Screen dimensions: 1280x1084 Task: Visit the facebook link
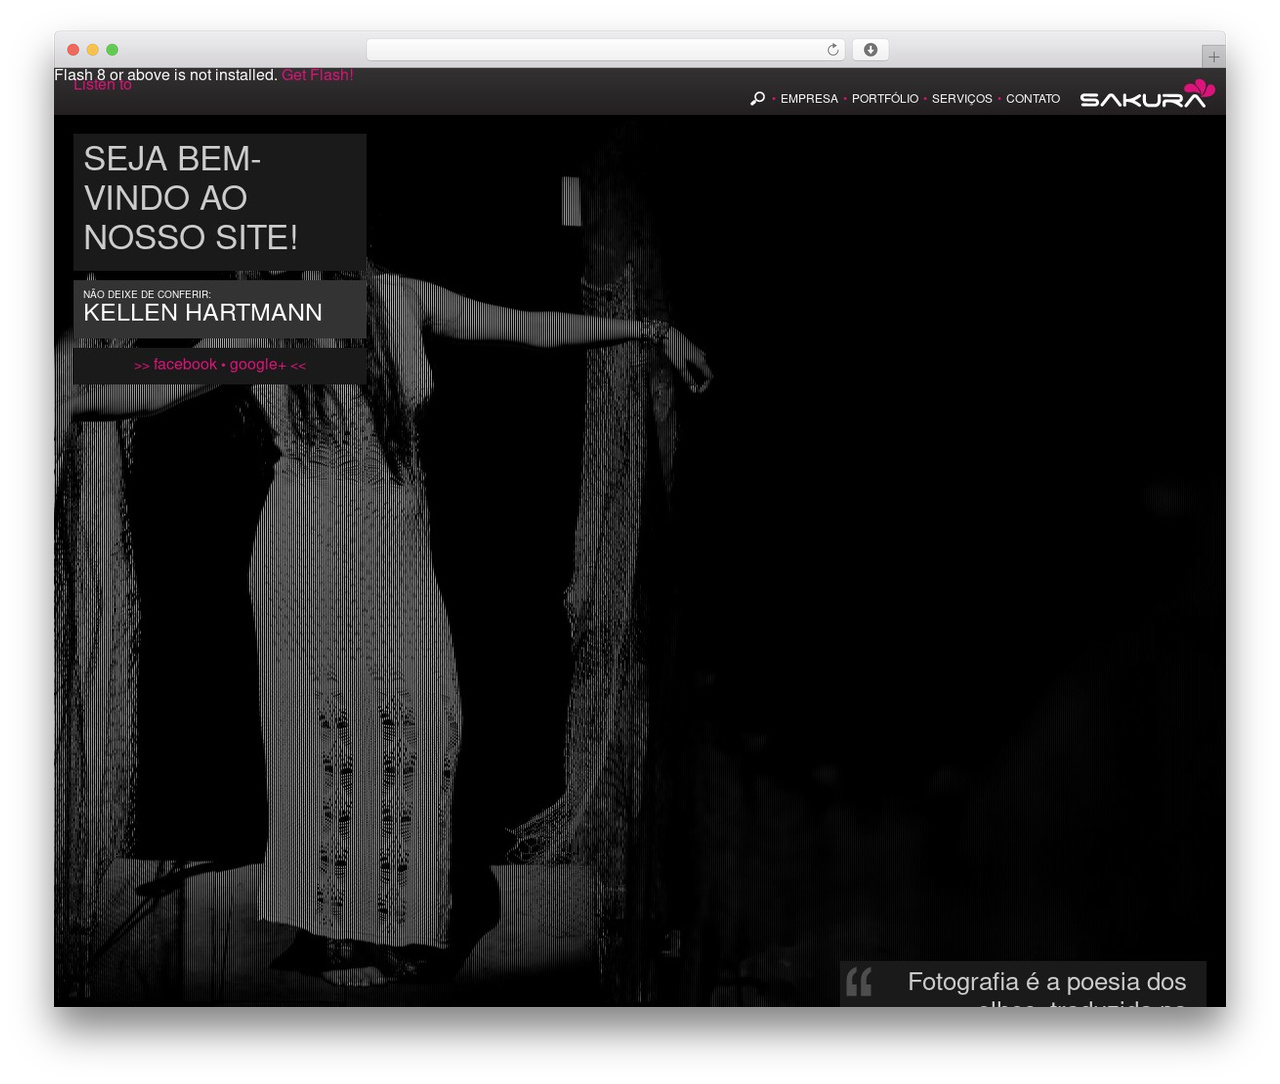coord(185,364)
